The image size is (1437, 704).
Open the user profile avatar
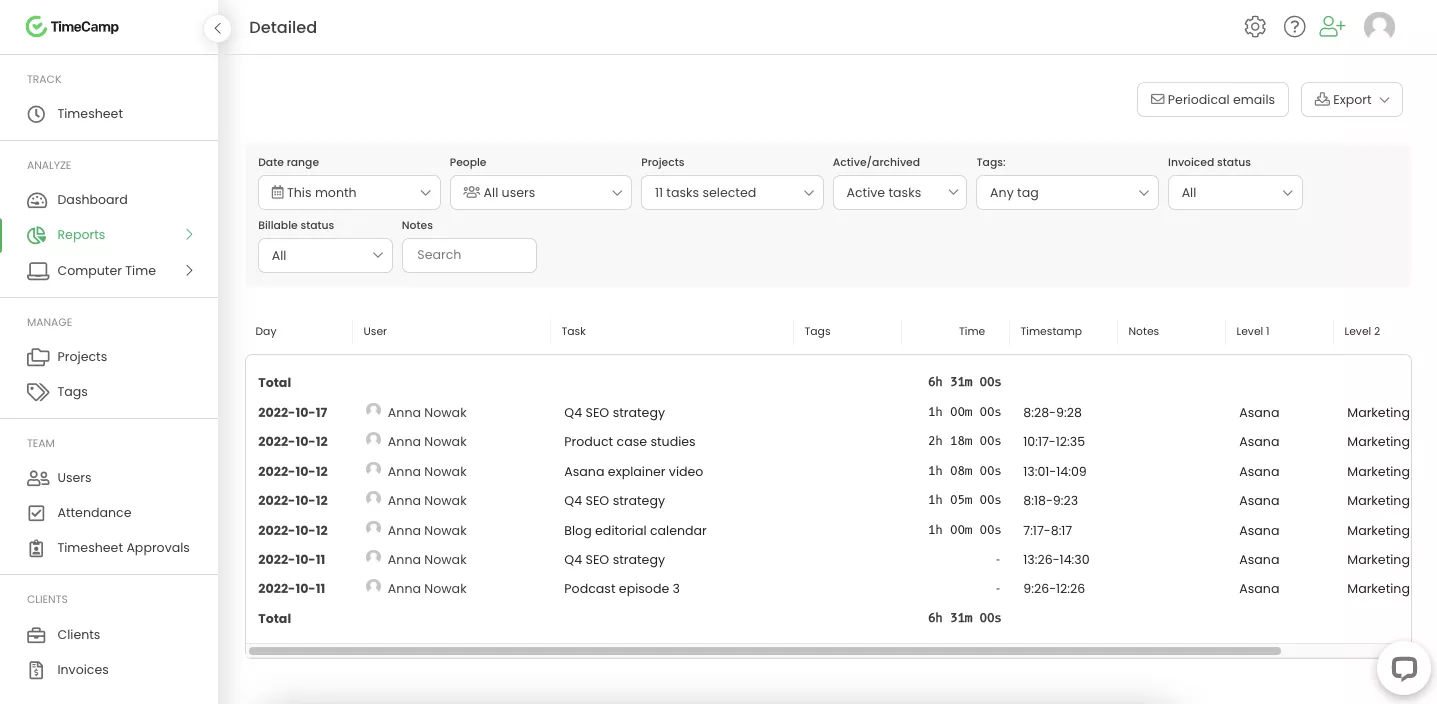coord(1379,27)
